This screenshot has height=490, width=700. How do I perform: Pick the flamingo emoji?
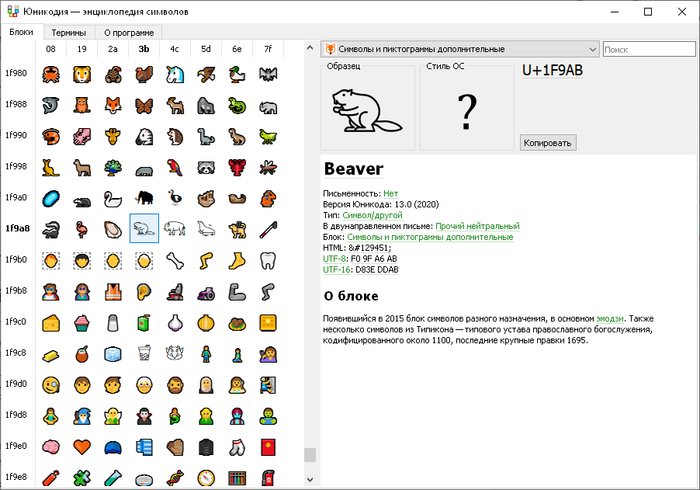[x=82, y=228]
